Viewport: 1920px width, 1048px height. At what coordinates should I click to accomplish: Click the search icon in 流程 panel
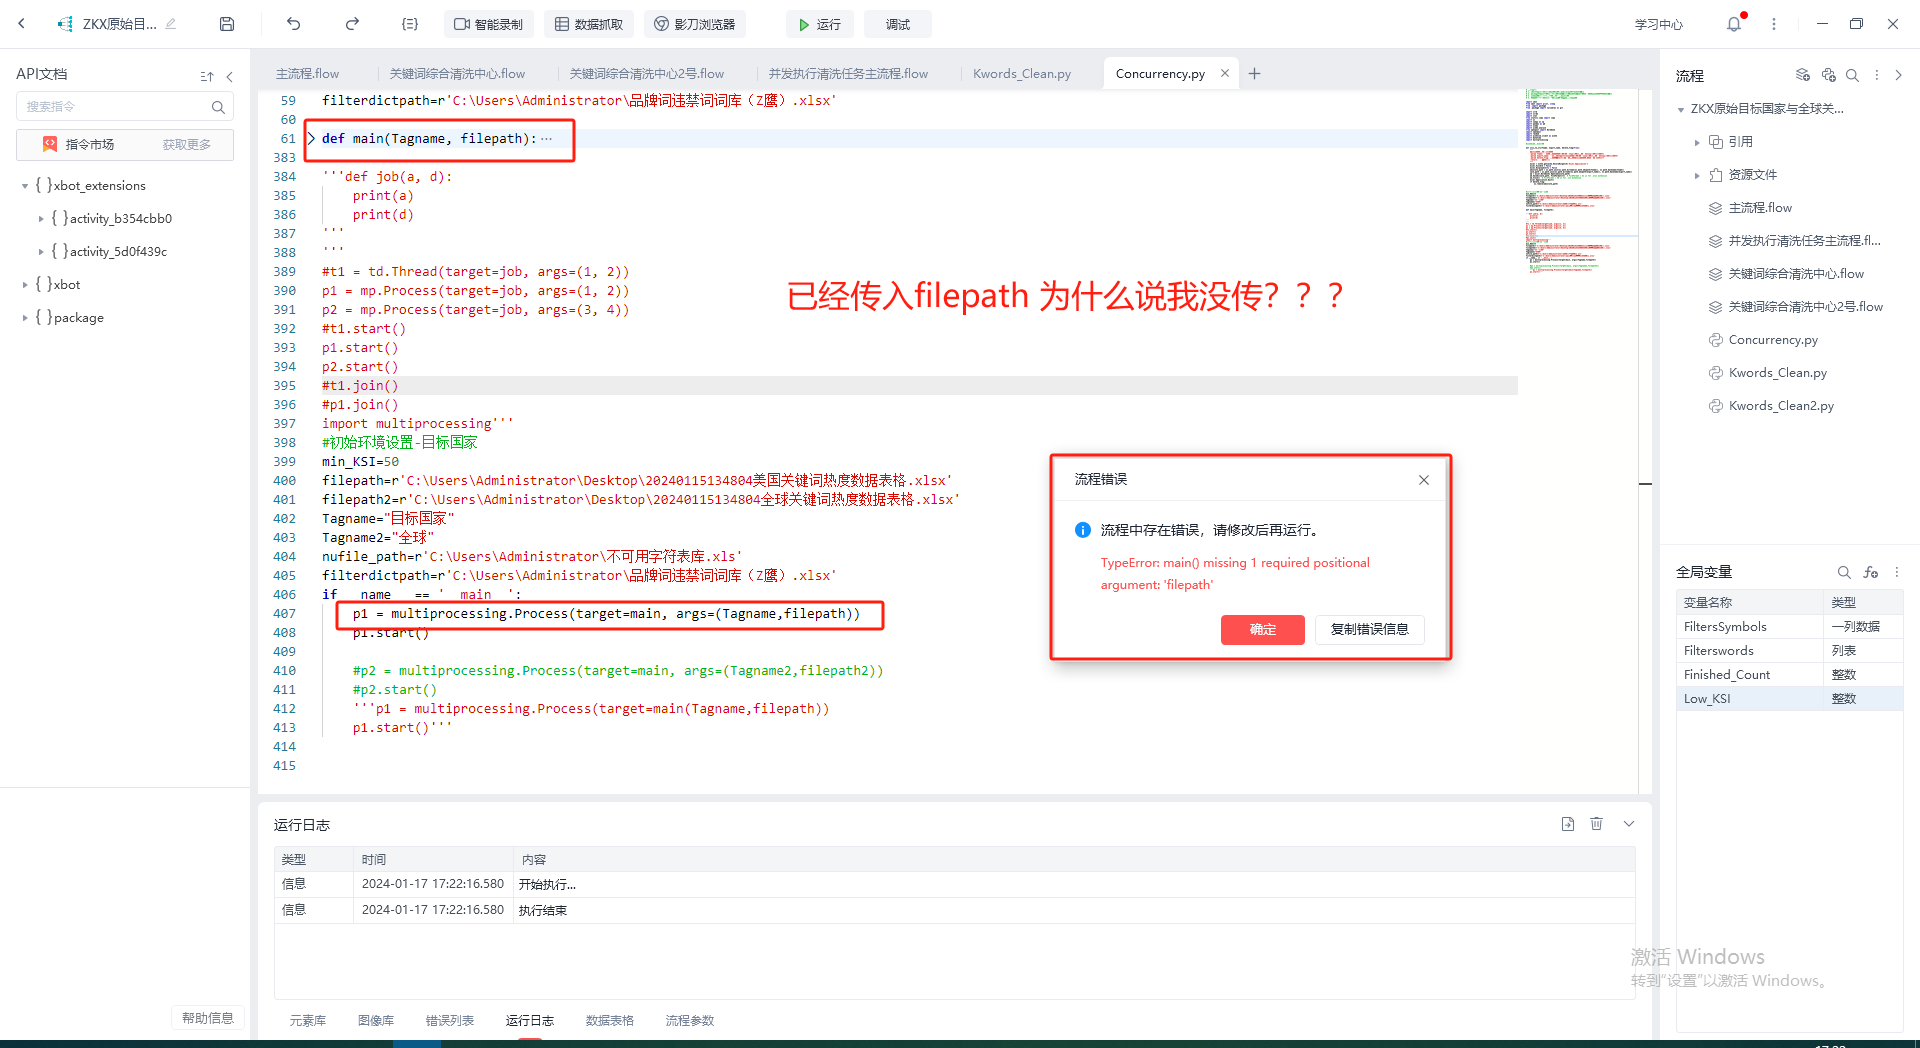(x=1852, y=75)
